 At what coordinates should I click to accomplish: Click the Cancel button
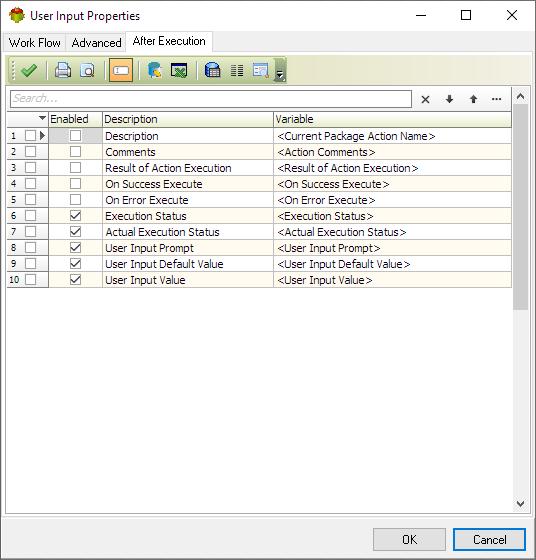pyautogui.click(x=489, y=539)
